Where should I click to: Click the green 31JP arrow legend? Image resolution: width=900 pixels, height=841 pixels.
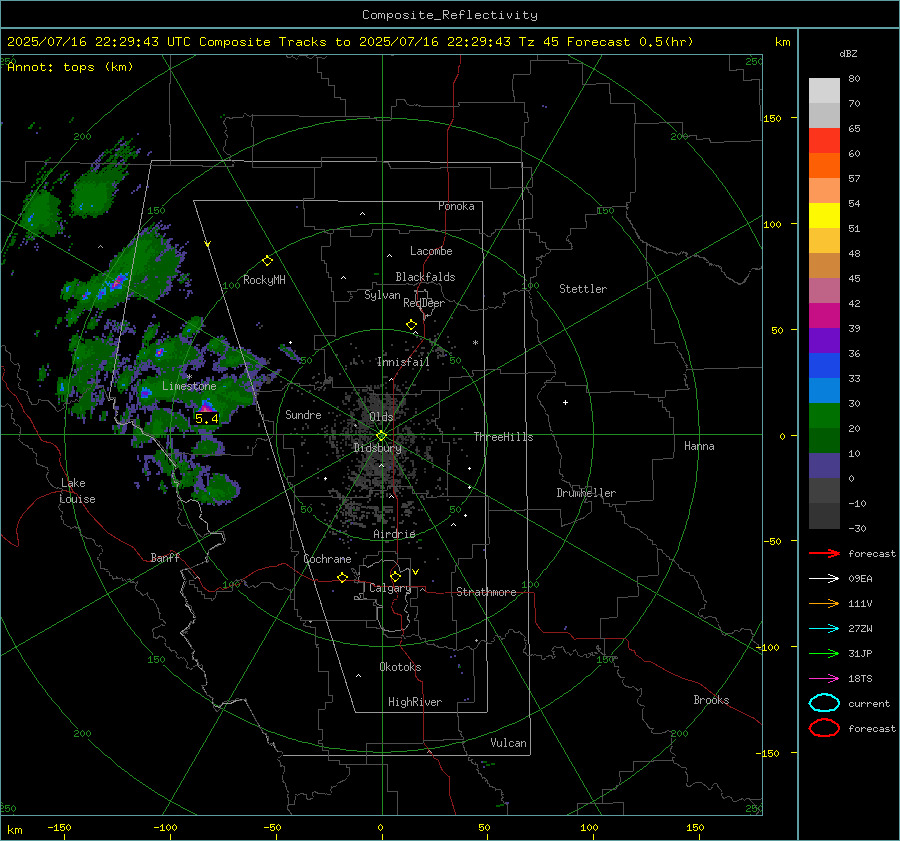click(x=824, y=653)
